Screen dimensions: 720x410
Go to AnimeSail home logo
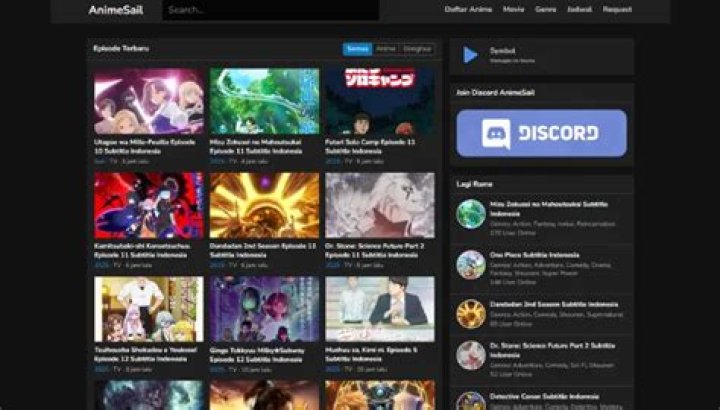(116, 10)
